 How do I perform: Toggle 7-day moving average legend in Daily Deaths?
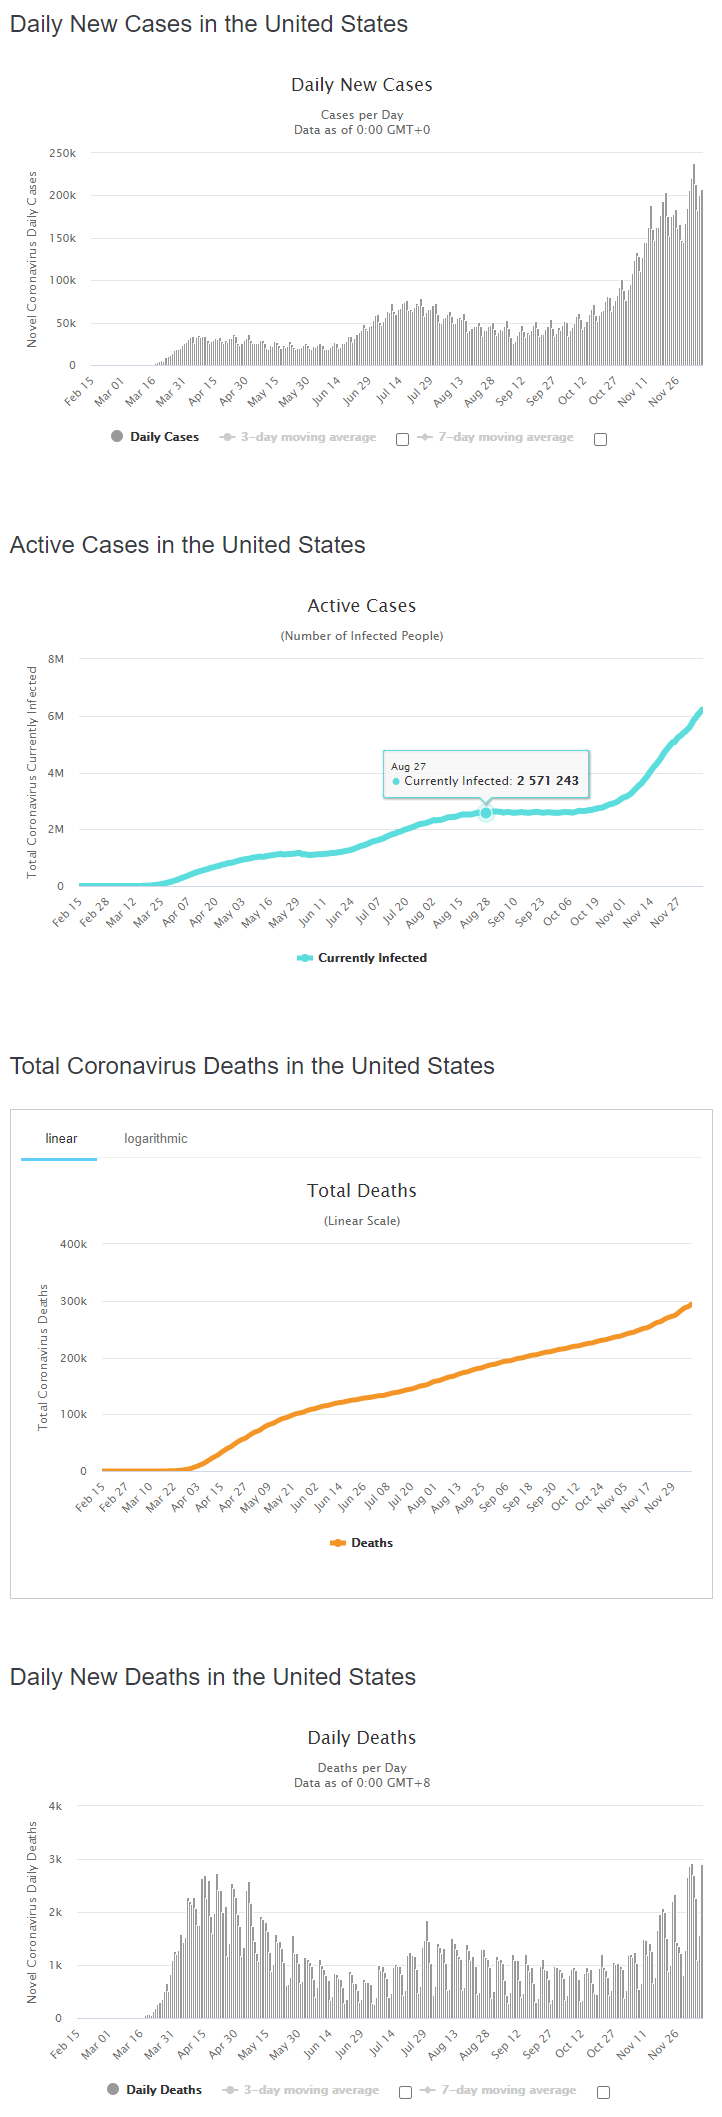point(498,2090)
